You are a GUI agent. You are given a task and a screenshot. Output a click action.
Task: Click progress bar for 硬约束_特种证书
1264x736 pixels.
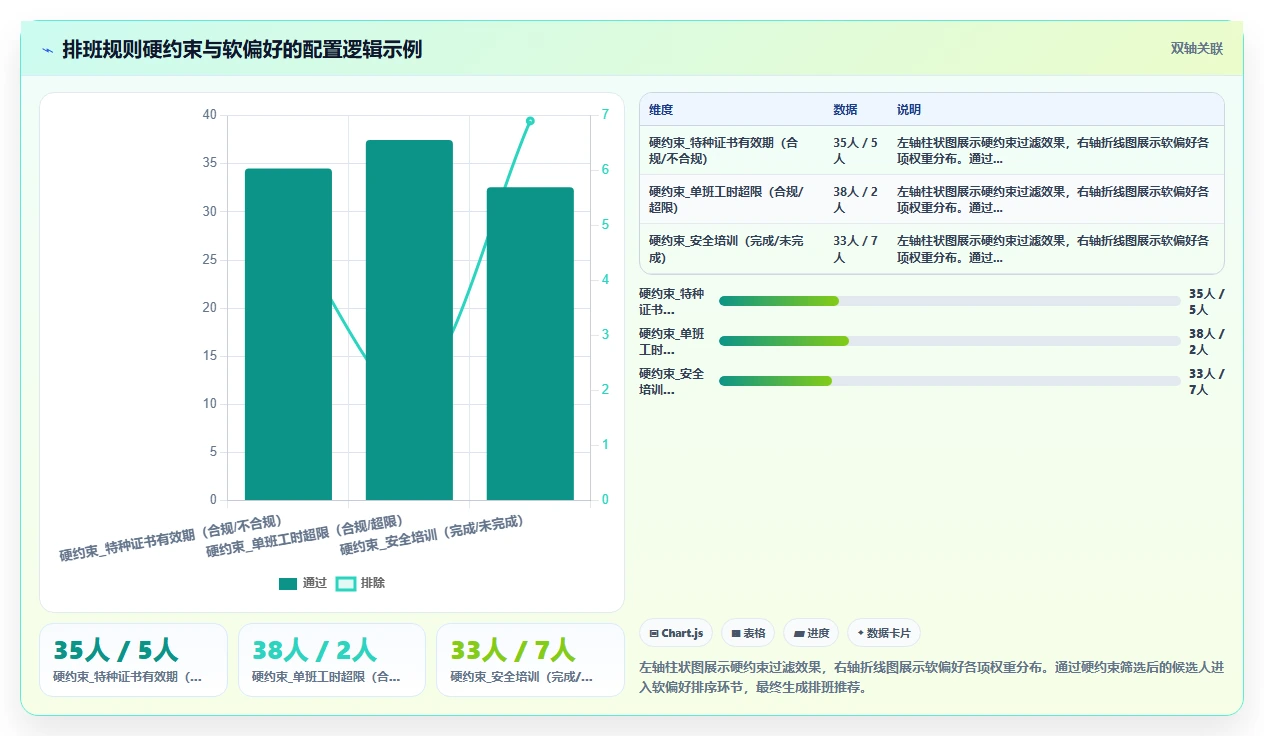point(950,301)
